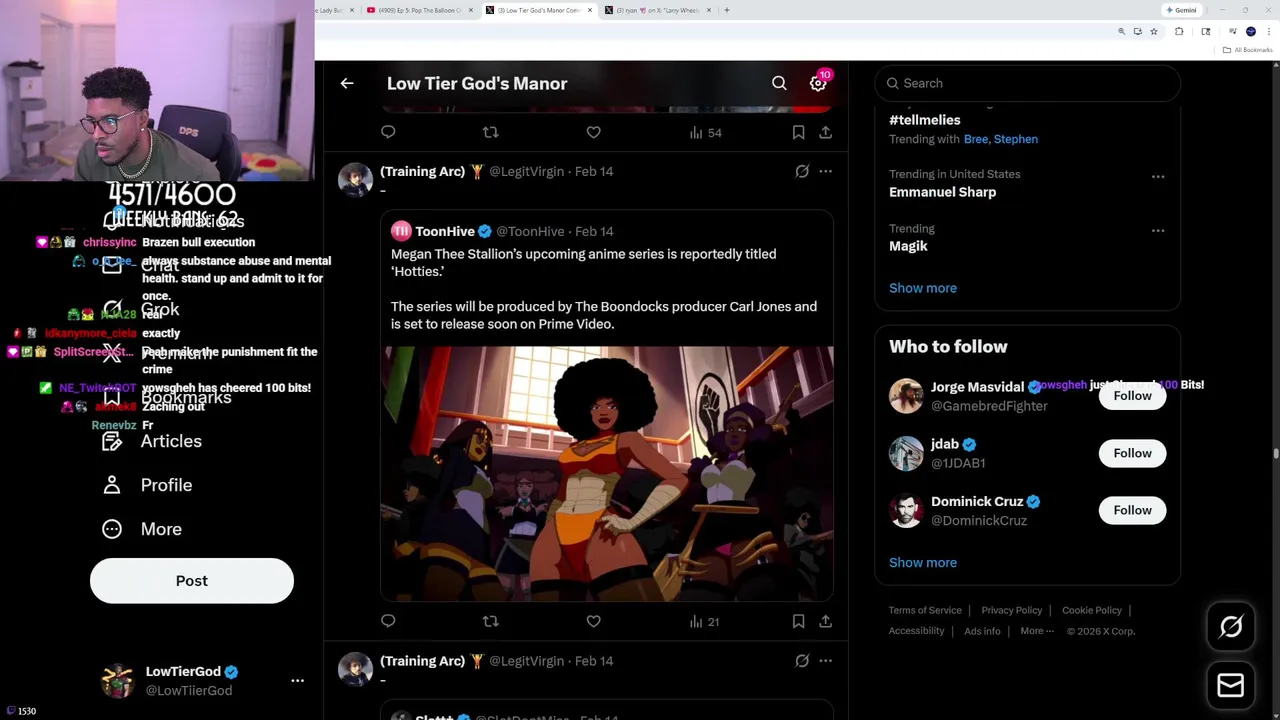The image size is (1280, 720).
Task: Follow jdab
Action: pos(1132,453)
